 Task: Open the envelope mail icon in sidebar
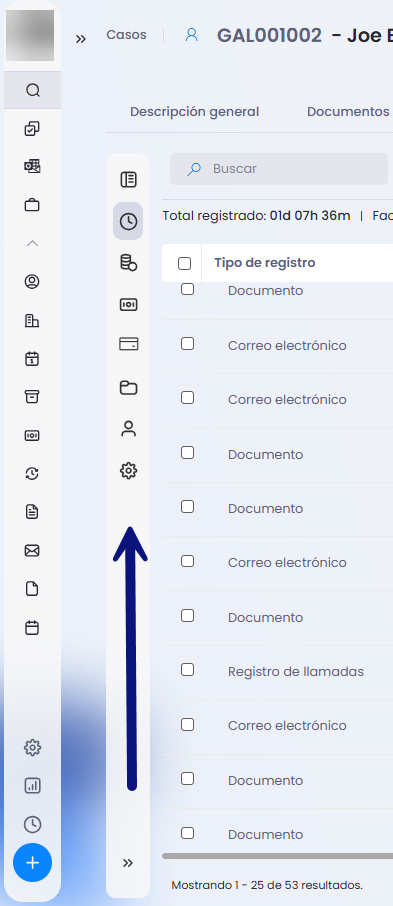pos(32,551)
